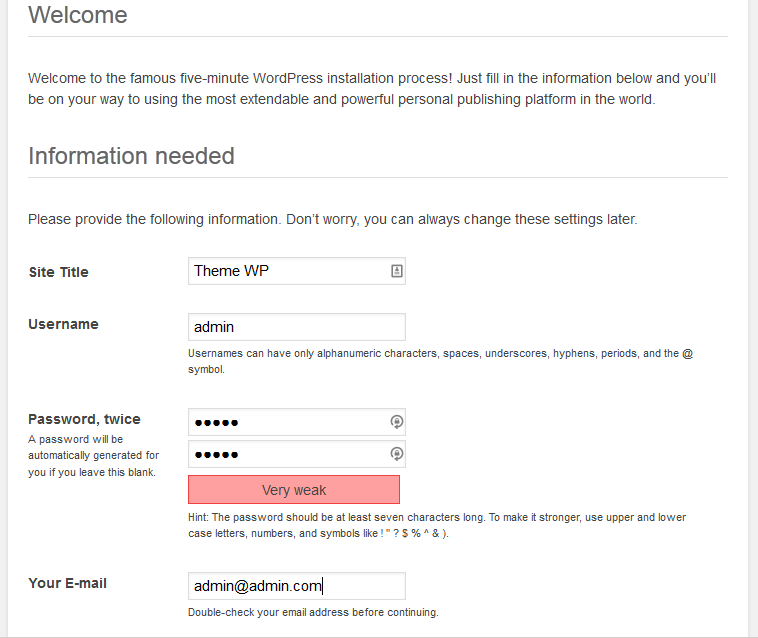Click the alphanumeric usernames hint text

tap(440, 361)
